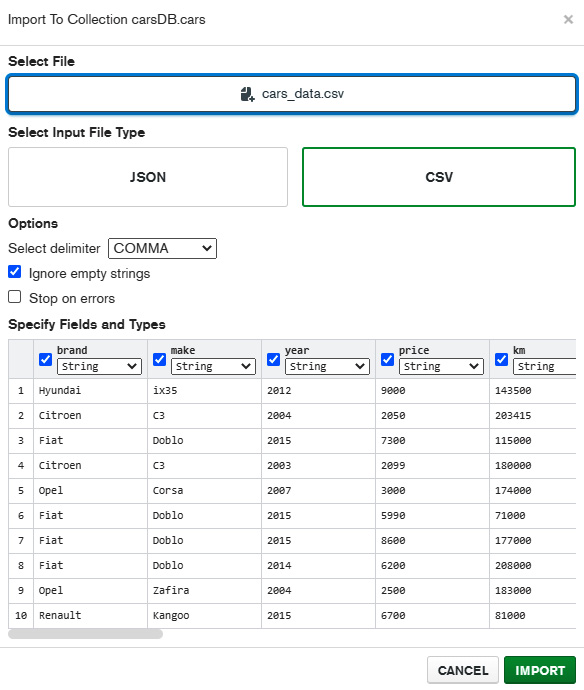Click the CANCEL button

(x=463, y=670)
